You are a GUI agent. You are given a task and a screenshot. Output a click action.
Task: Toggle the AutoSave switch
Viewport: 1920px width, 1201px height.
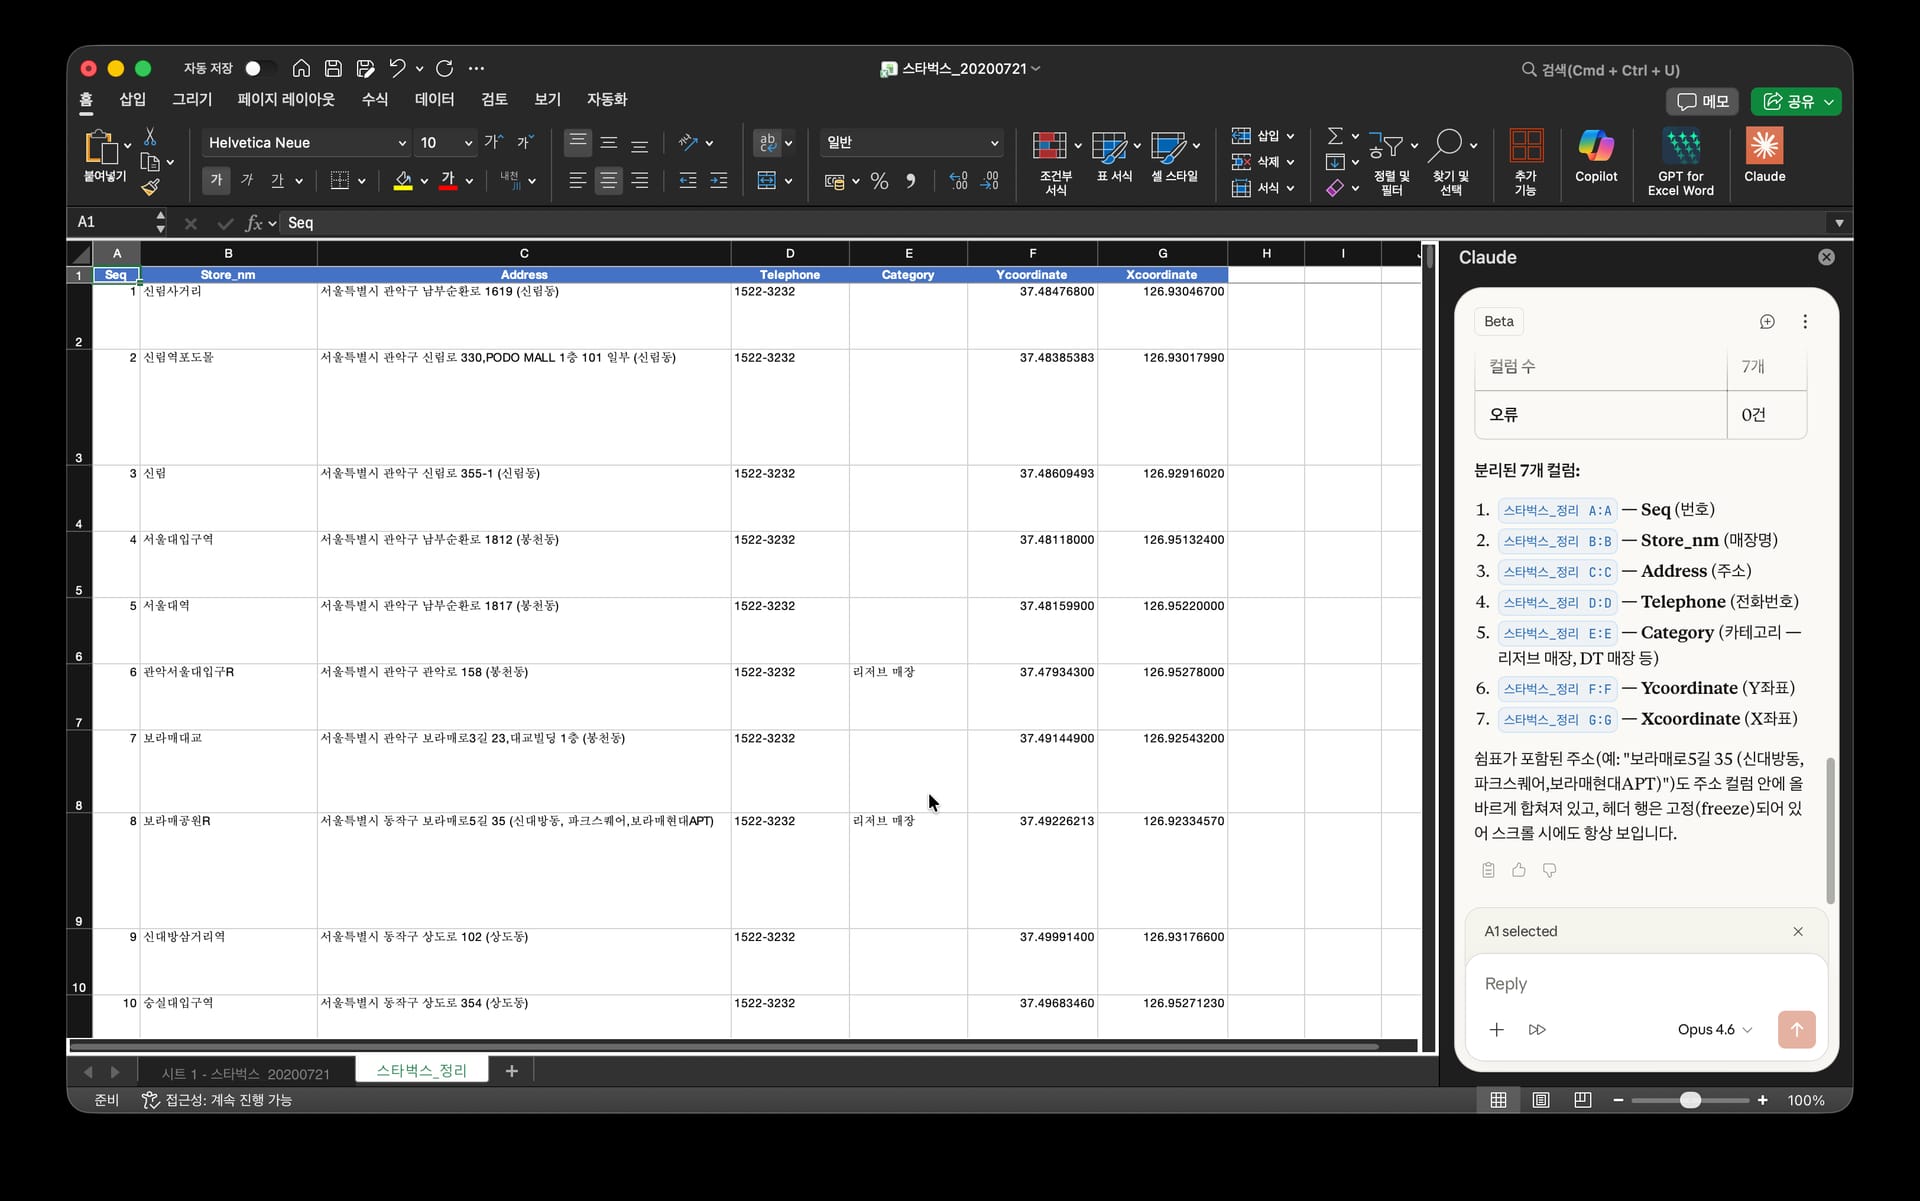tap(259, 68)
